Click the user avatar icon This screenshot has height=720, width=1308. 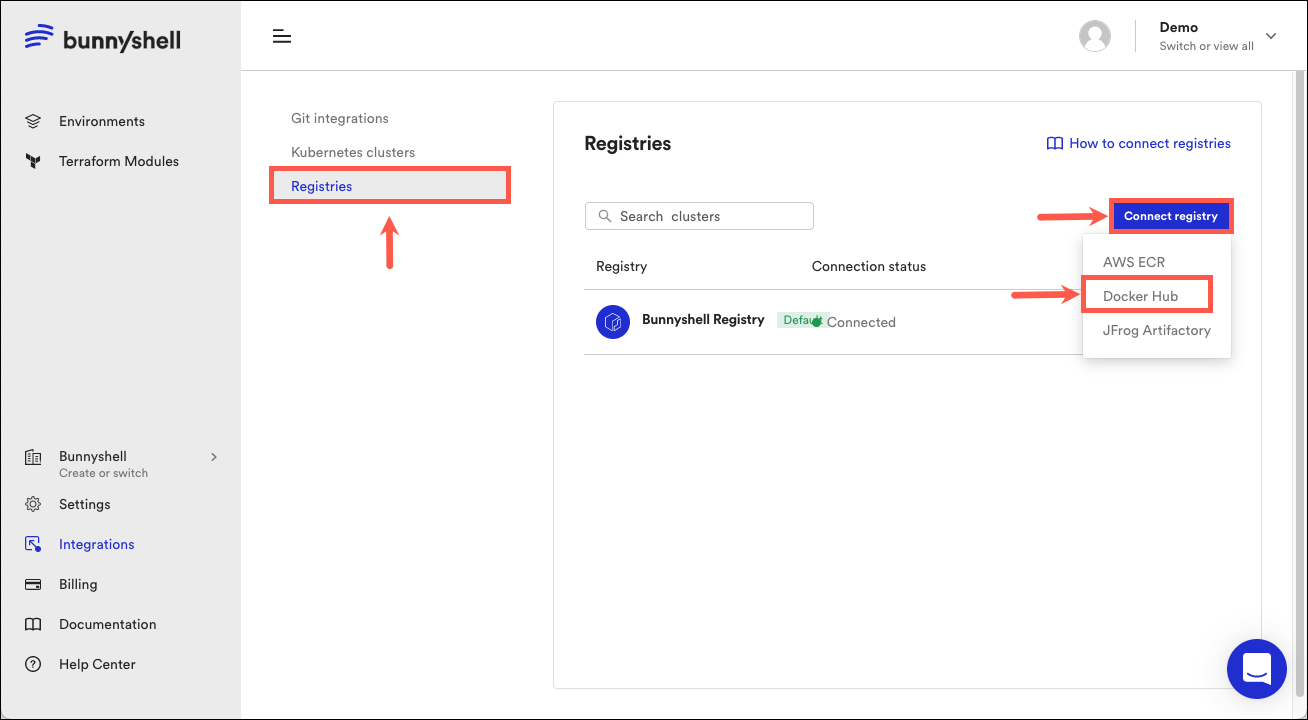(1095, 36)
